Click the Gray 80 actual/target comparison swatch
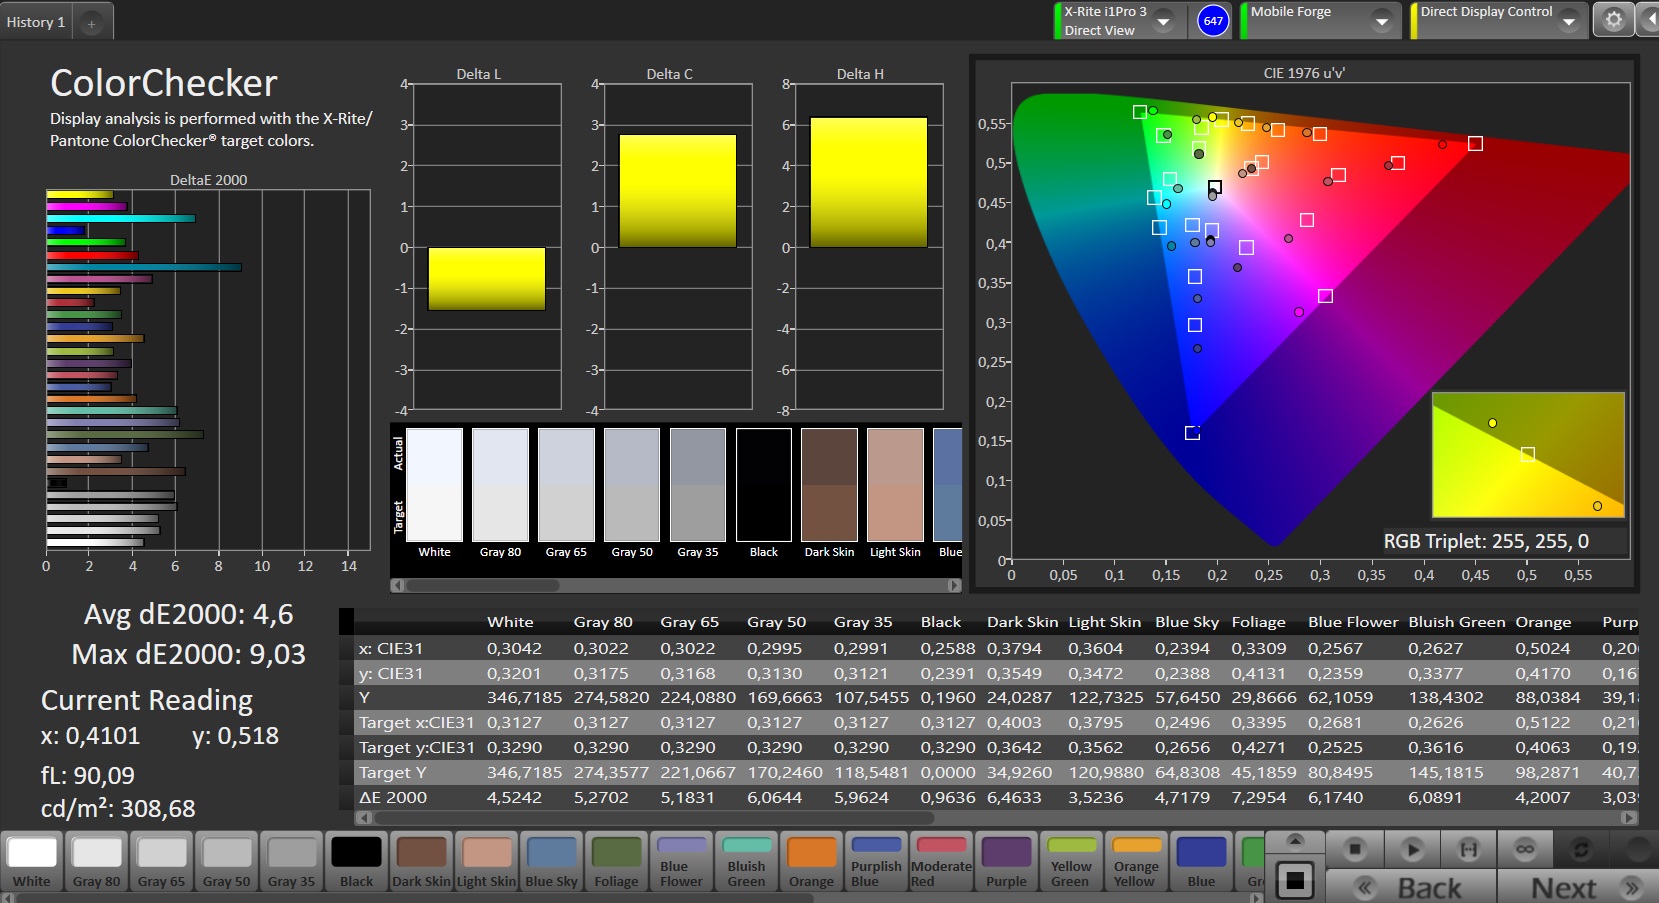This screenshot has height=903, width=1659. coord(500,485)
